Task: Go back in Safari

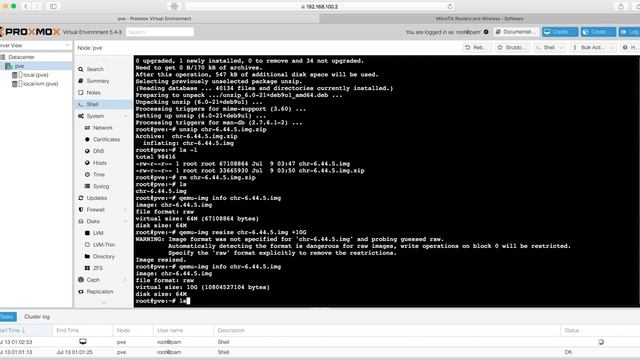Action: [x=26, y=6]
